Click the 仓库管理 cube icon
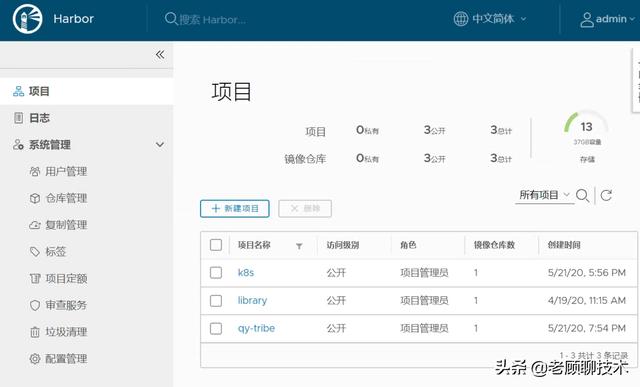This screenshot has width=640, height=387. pos(35,198)
